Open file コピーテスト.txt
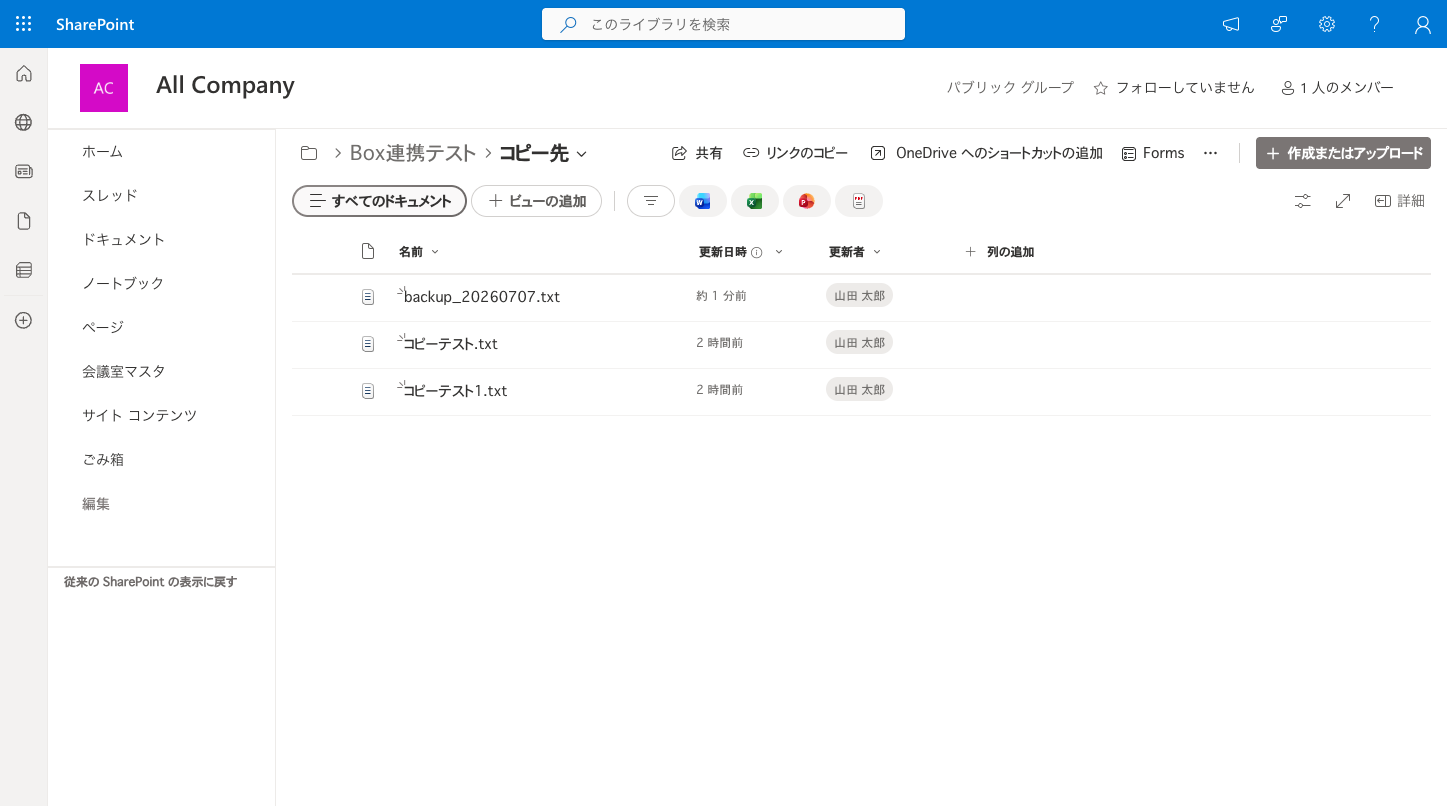 pos(450,344)
